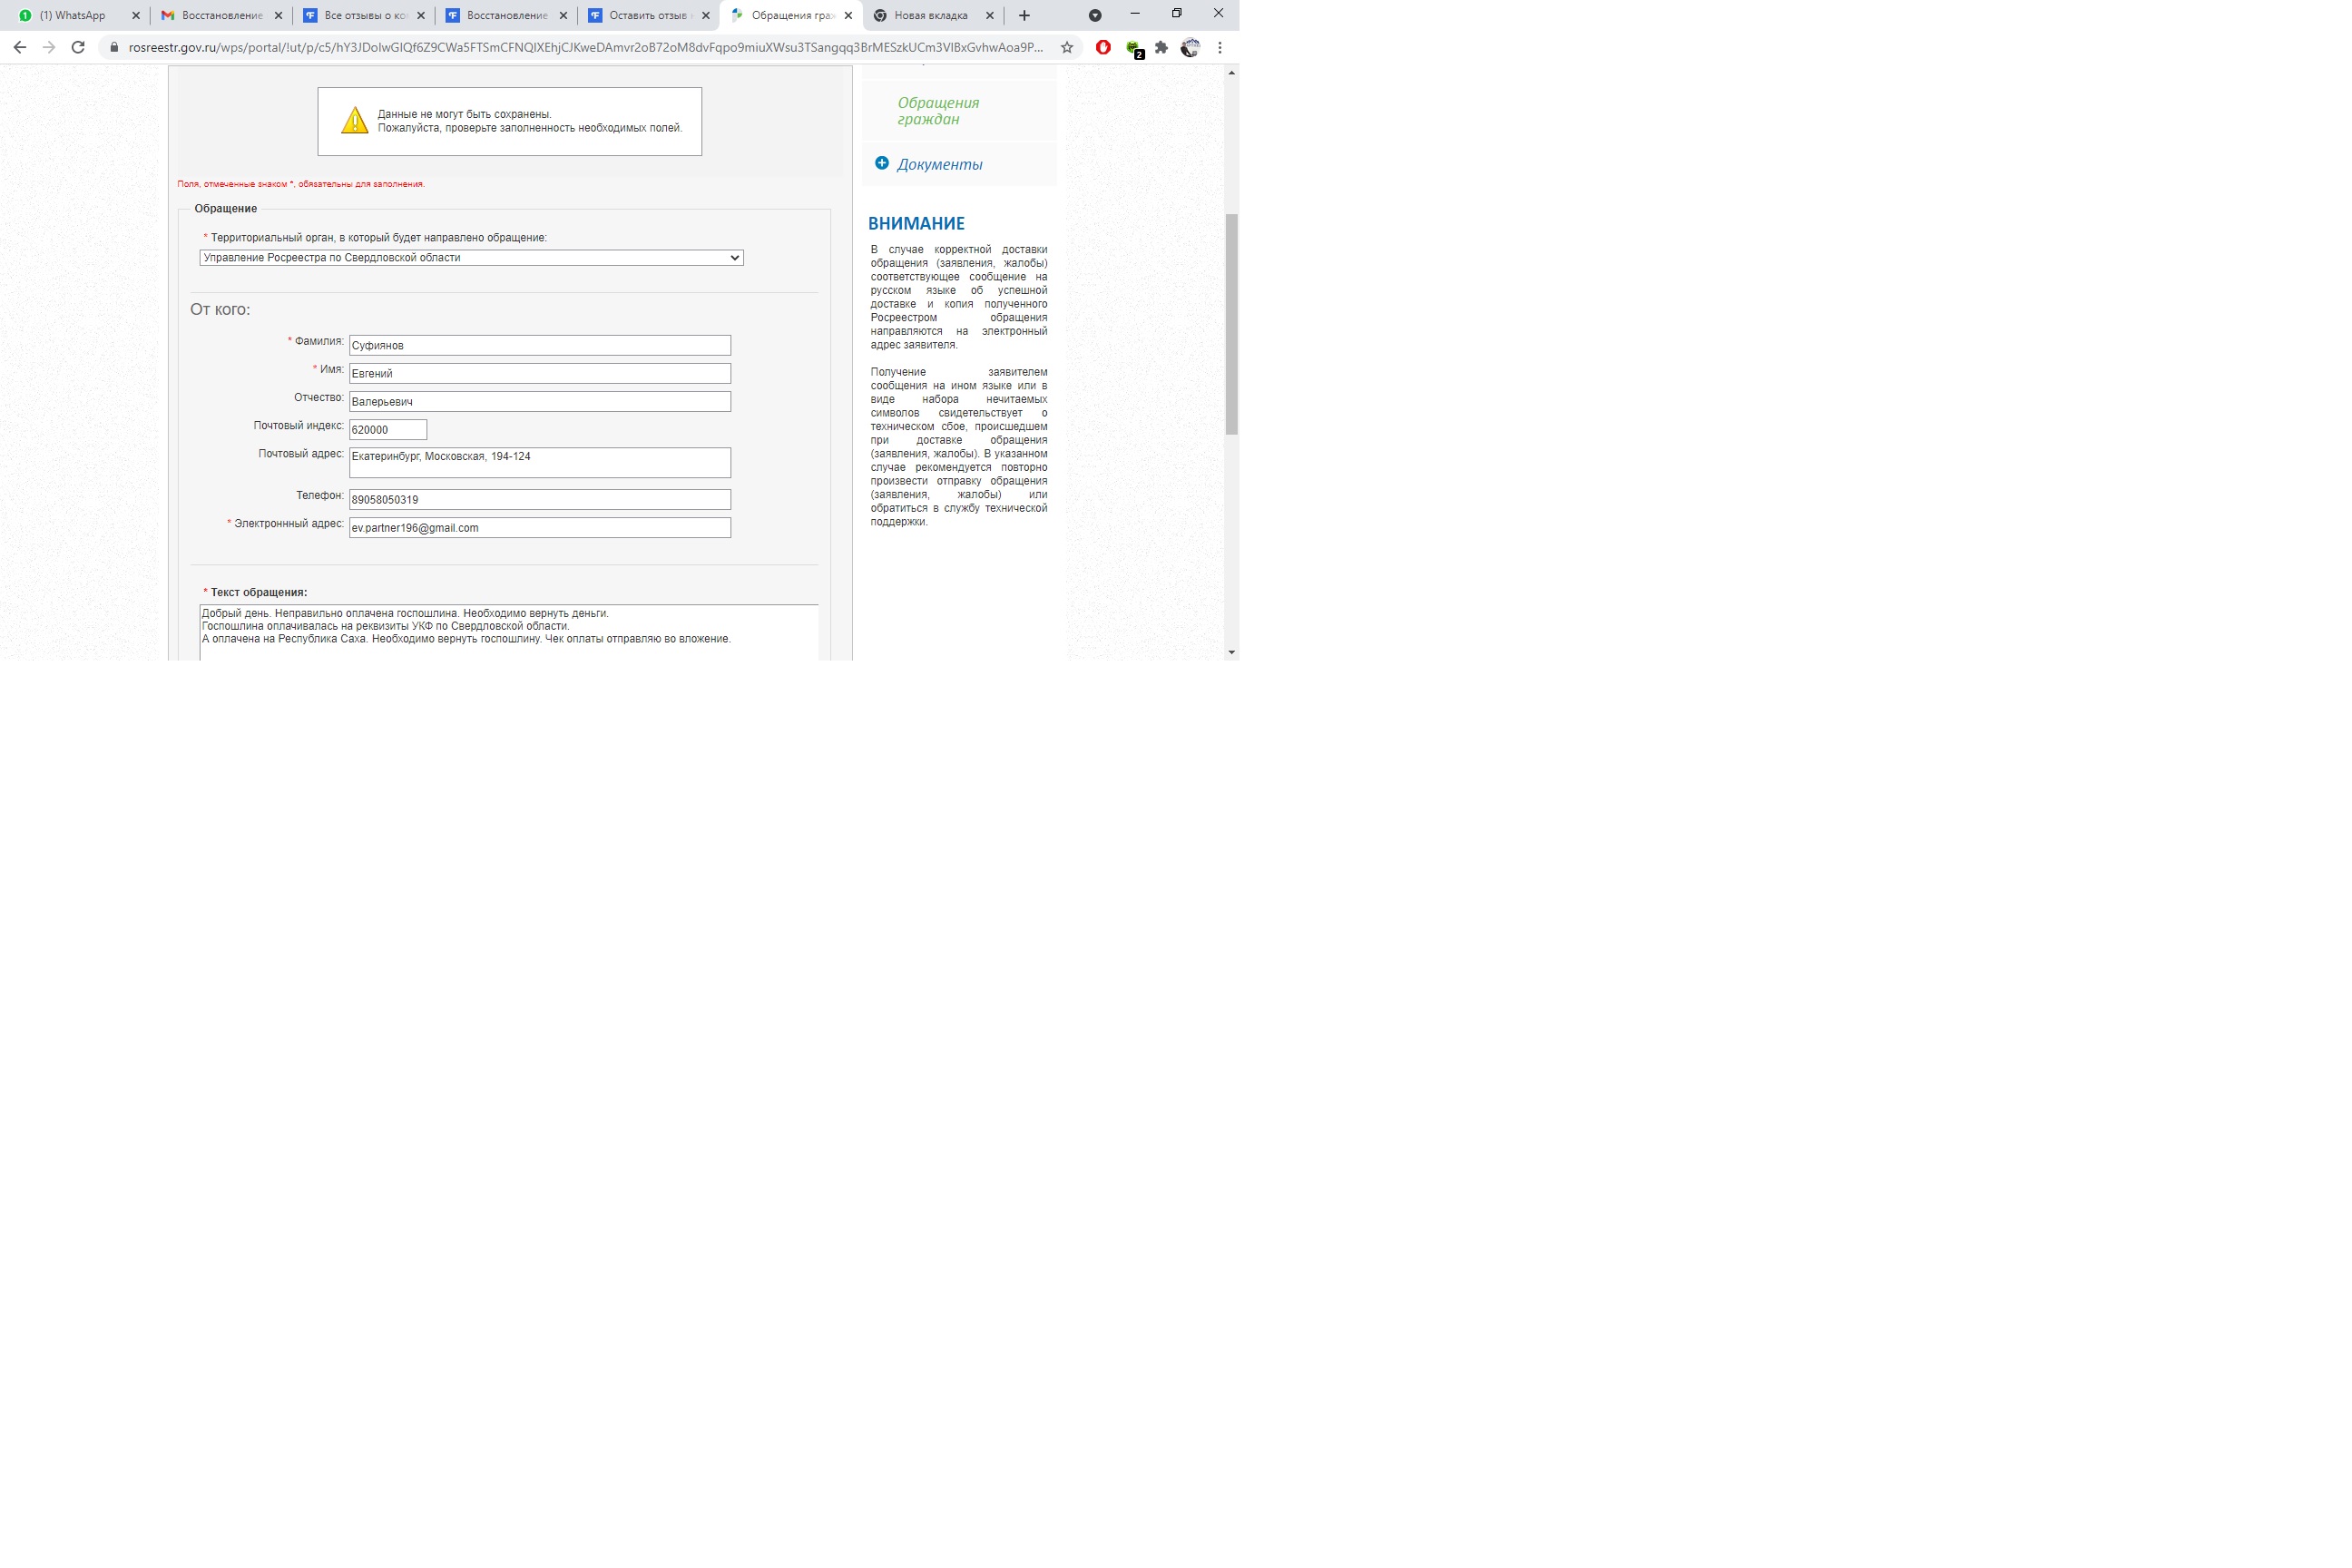The image size is (2352, 1568).
Task: Click the Почтовый индекс field
Action: [388, 429]
